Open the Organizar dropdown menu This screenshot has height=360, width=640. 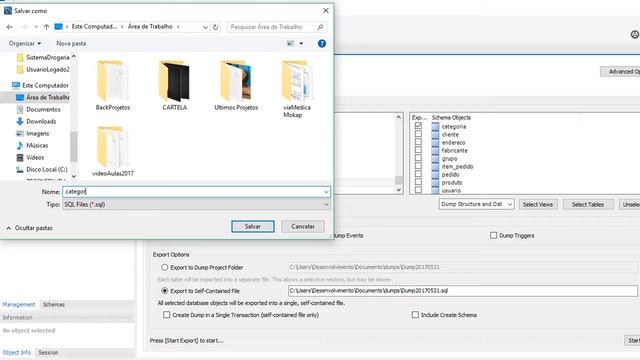pos(25,43)
